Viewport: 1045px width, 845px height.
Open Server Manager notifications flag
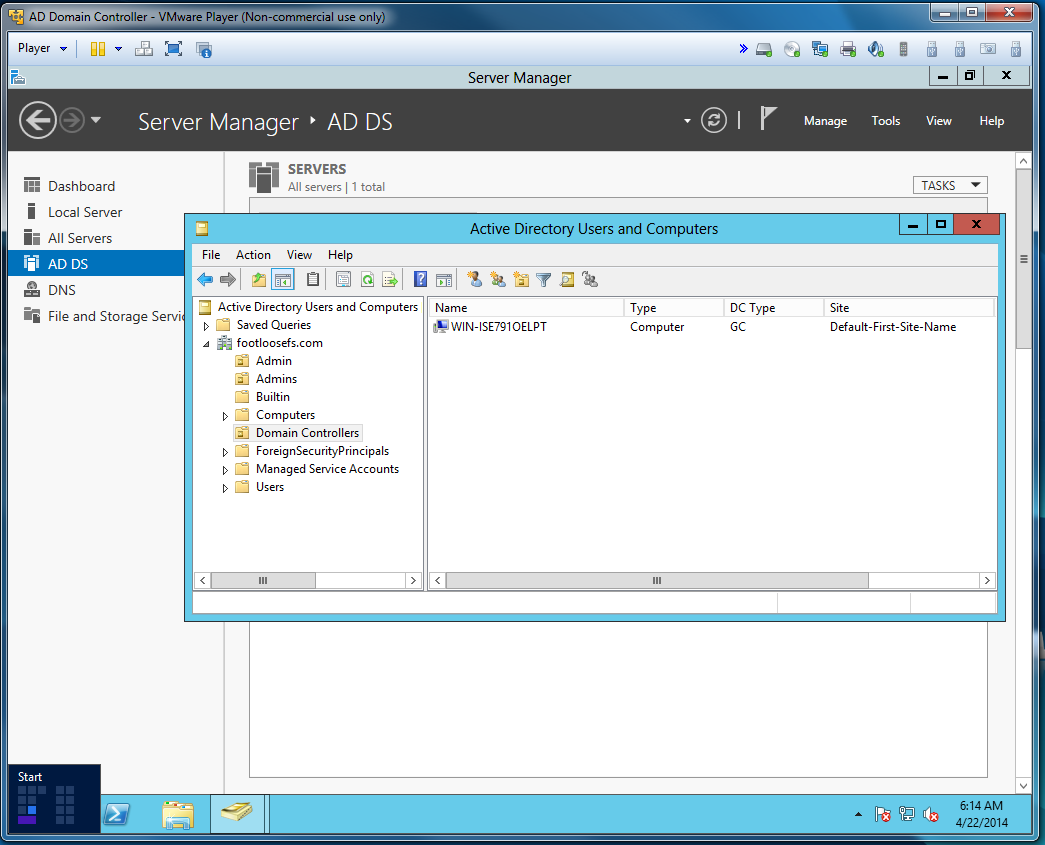point(768,119)
